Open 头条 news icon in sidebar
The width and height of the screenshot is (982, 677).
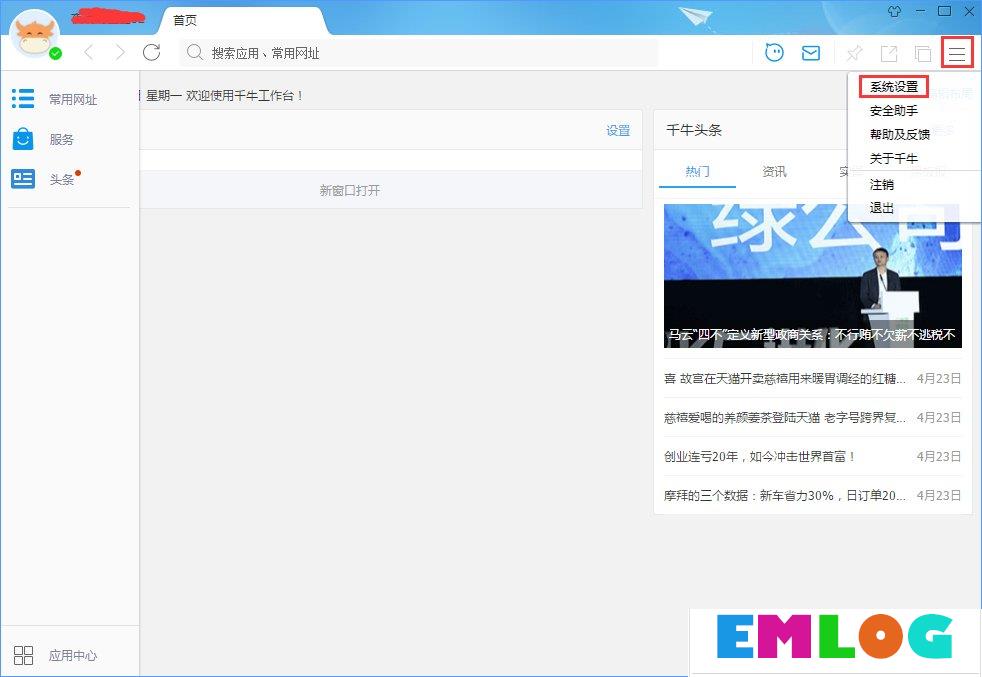(23, 179)
